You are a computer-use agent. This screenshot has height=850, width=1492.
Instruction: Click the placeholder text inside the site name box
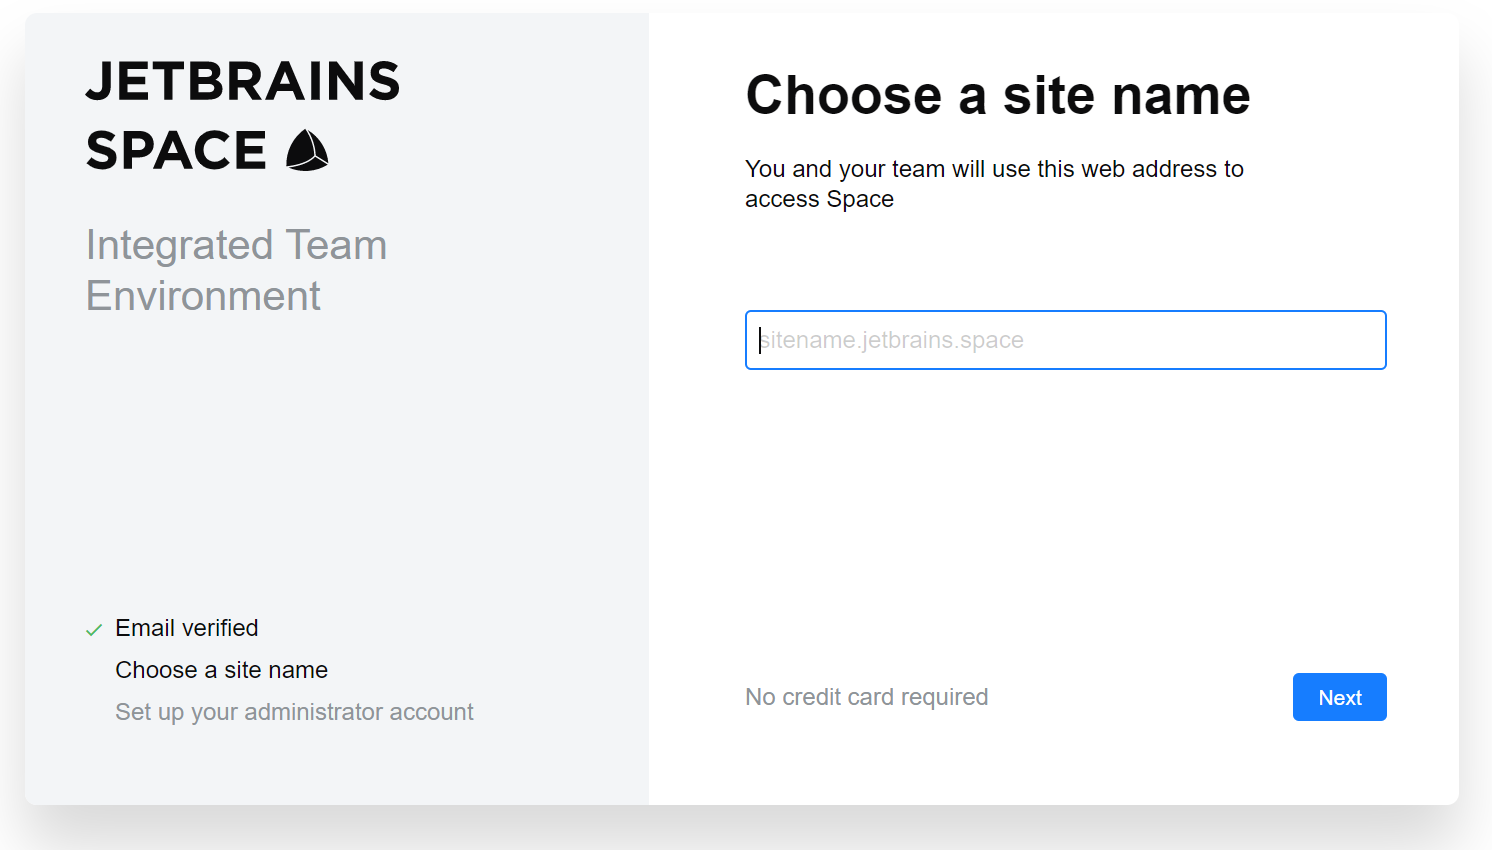pos(892,340)
